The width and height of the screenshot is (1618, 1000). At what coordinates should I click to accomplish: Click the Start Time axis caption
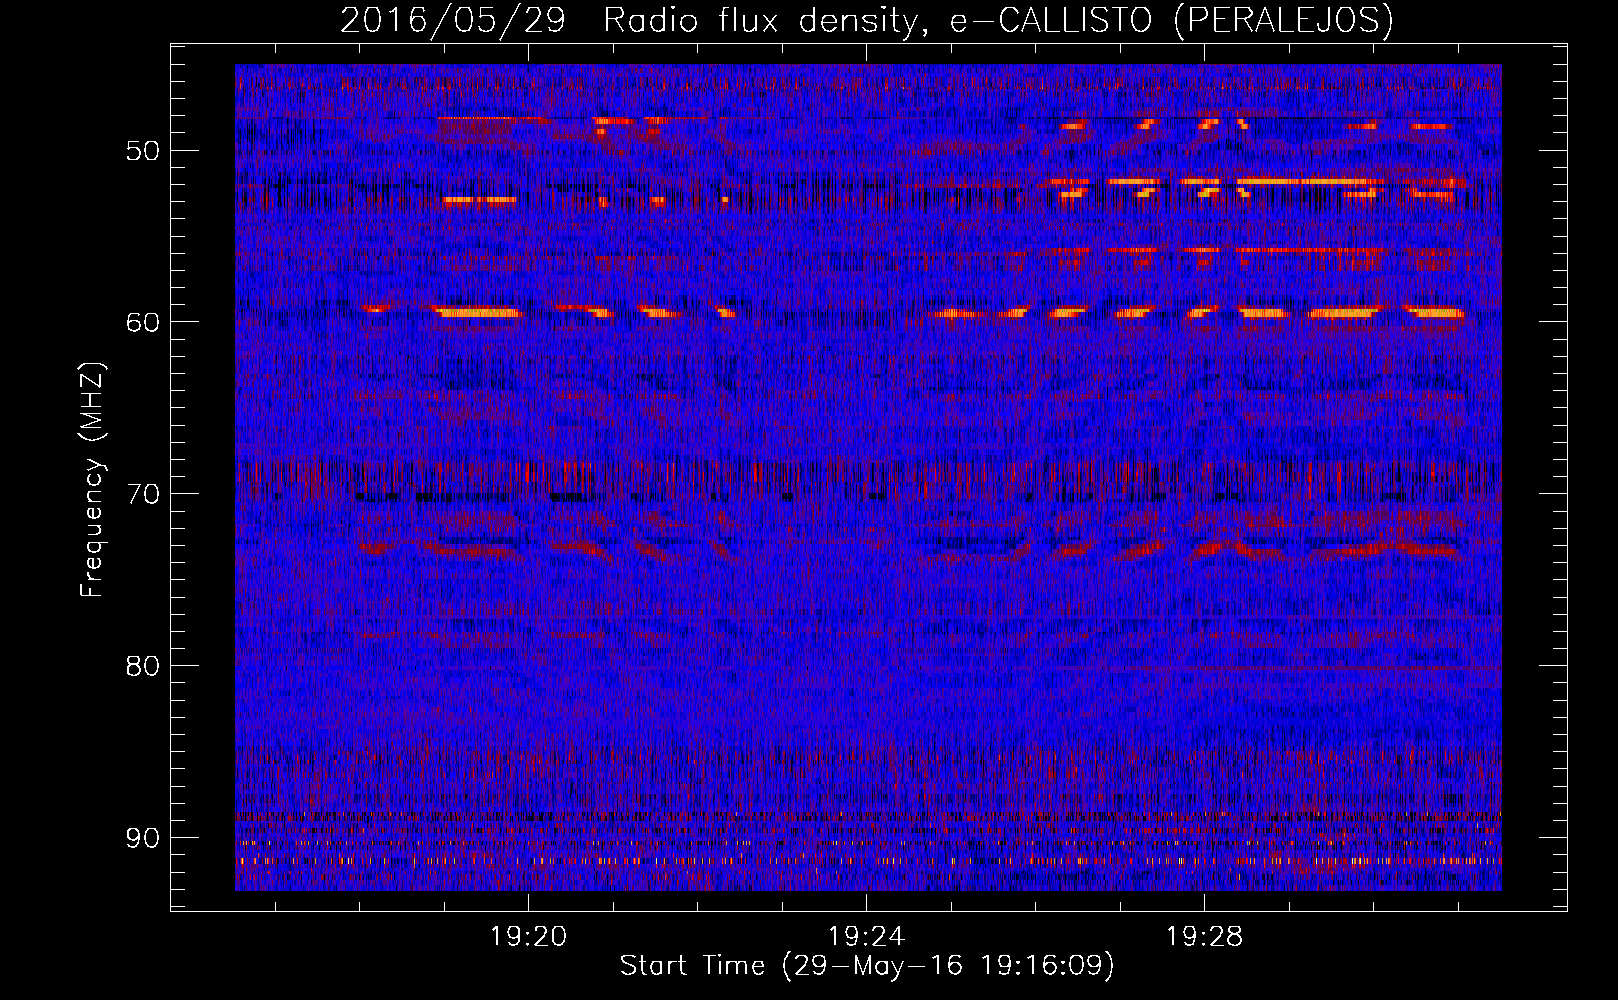[x=867, y=966]
